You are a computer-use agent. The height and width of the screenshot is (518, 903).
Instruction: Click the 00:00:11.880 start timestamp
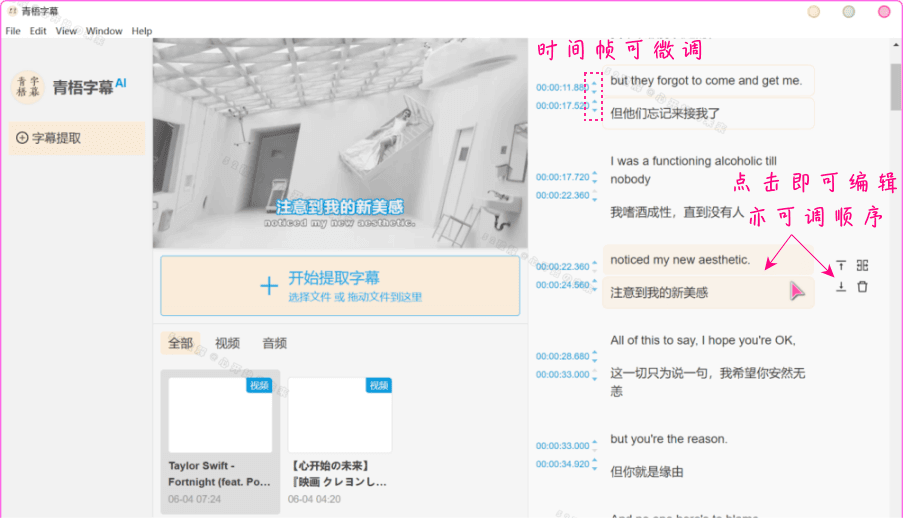(x=563, y=88)
